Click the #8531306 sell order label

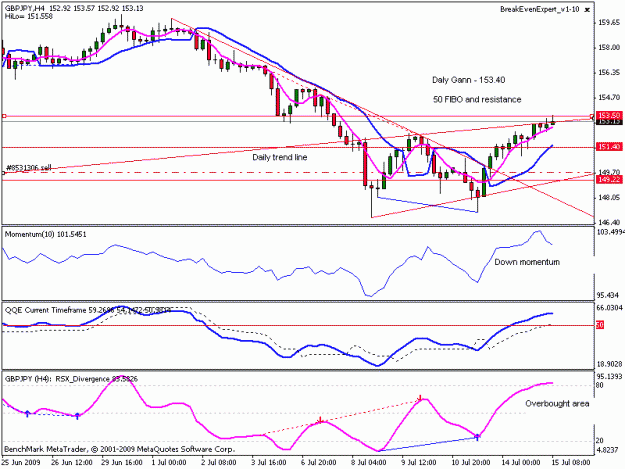(x=29, y=168)
